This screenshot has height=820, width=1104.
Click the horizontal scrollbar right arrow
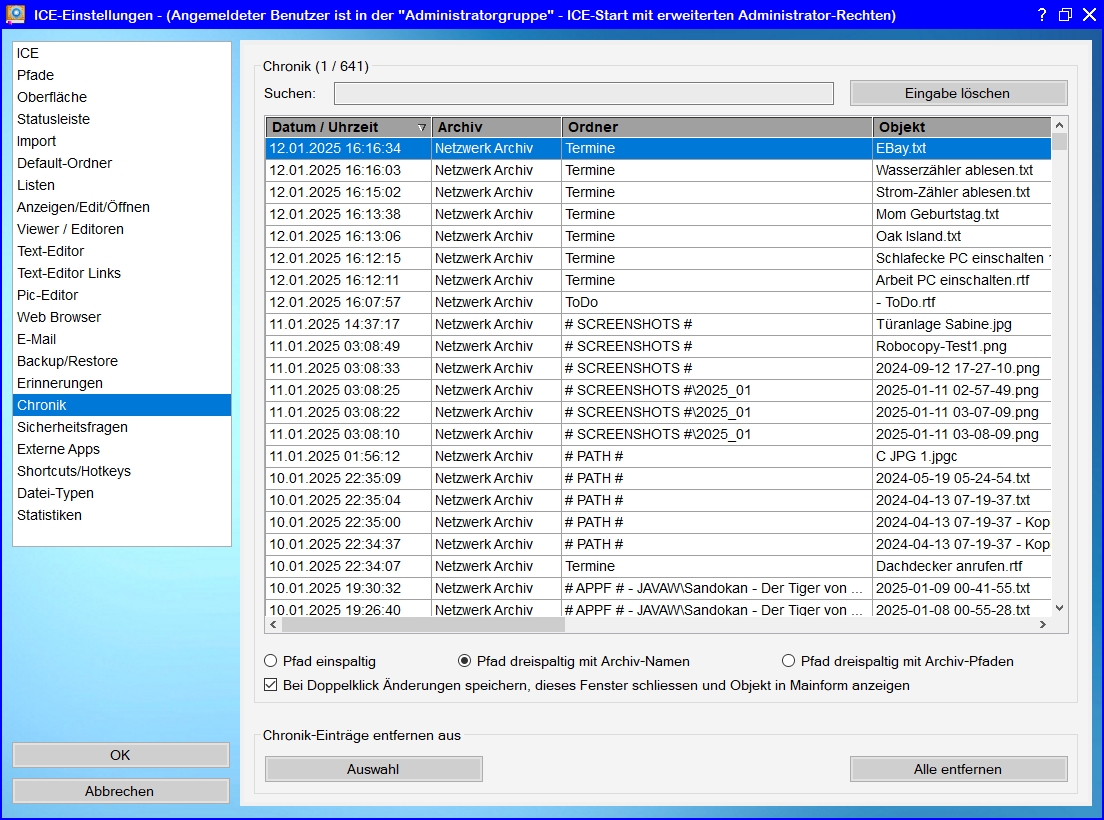[1043, 624]
